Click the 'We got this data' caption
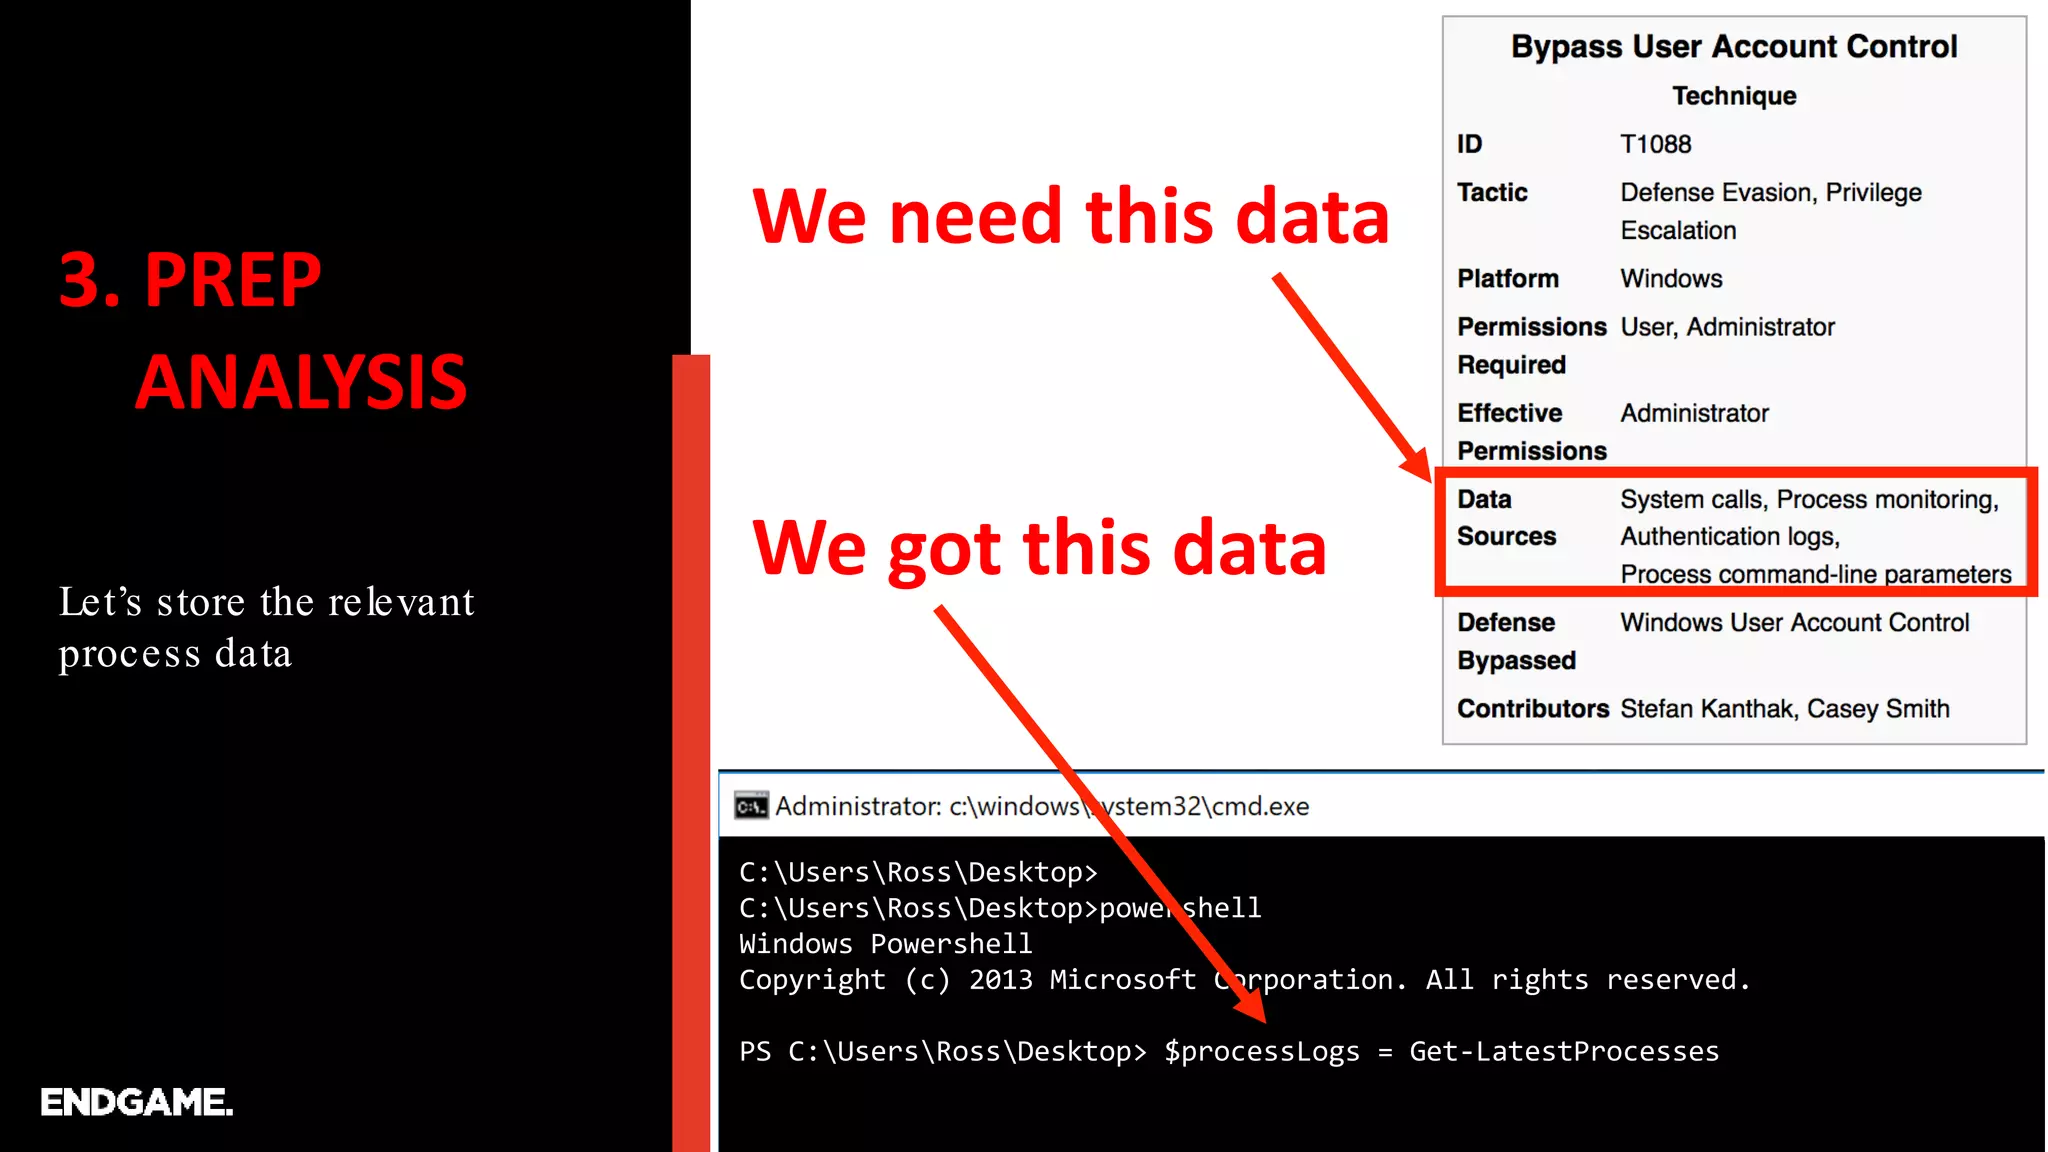The image size is (2048, 1152). pos(1039,547)
